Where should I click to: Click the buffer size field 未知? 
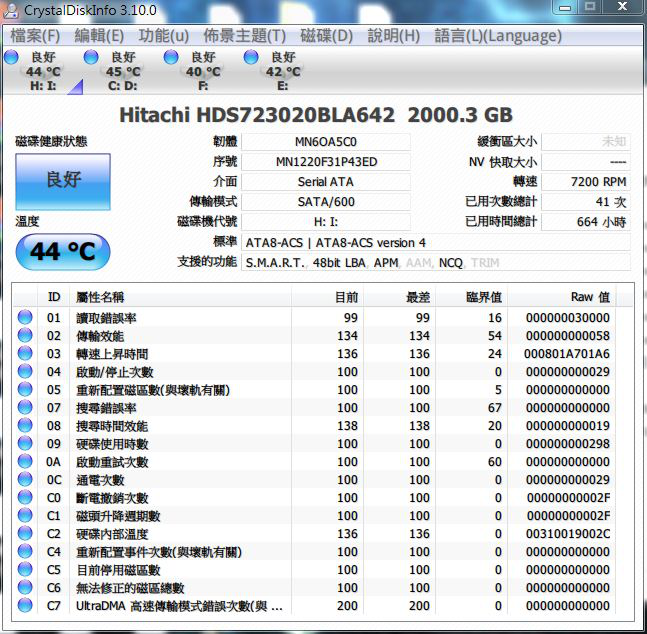coord(586,142)
